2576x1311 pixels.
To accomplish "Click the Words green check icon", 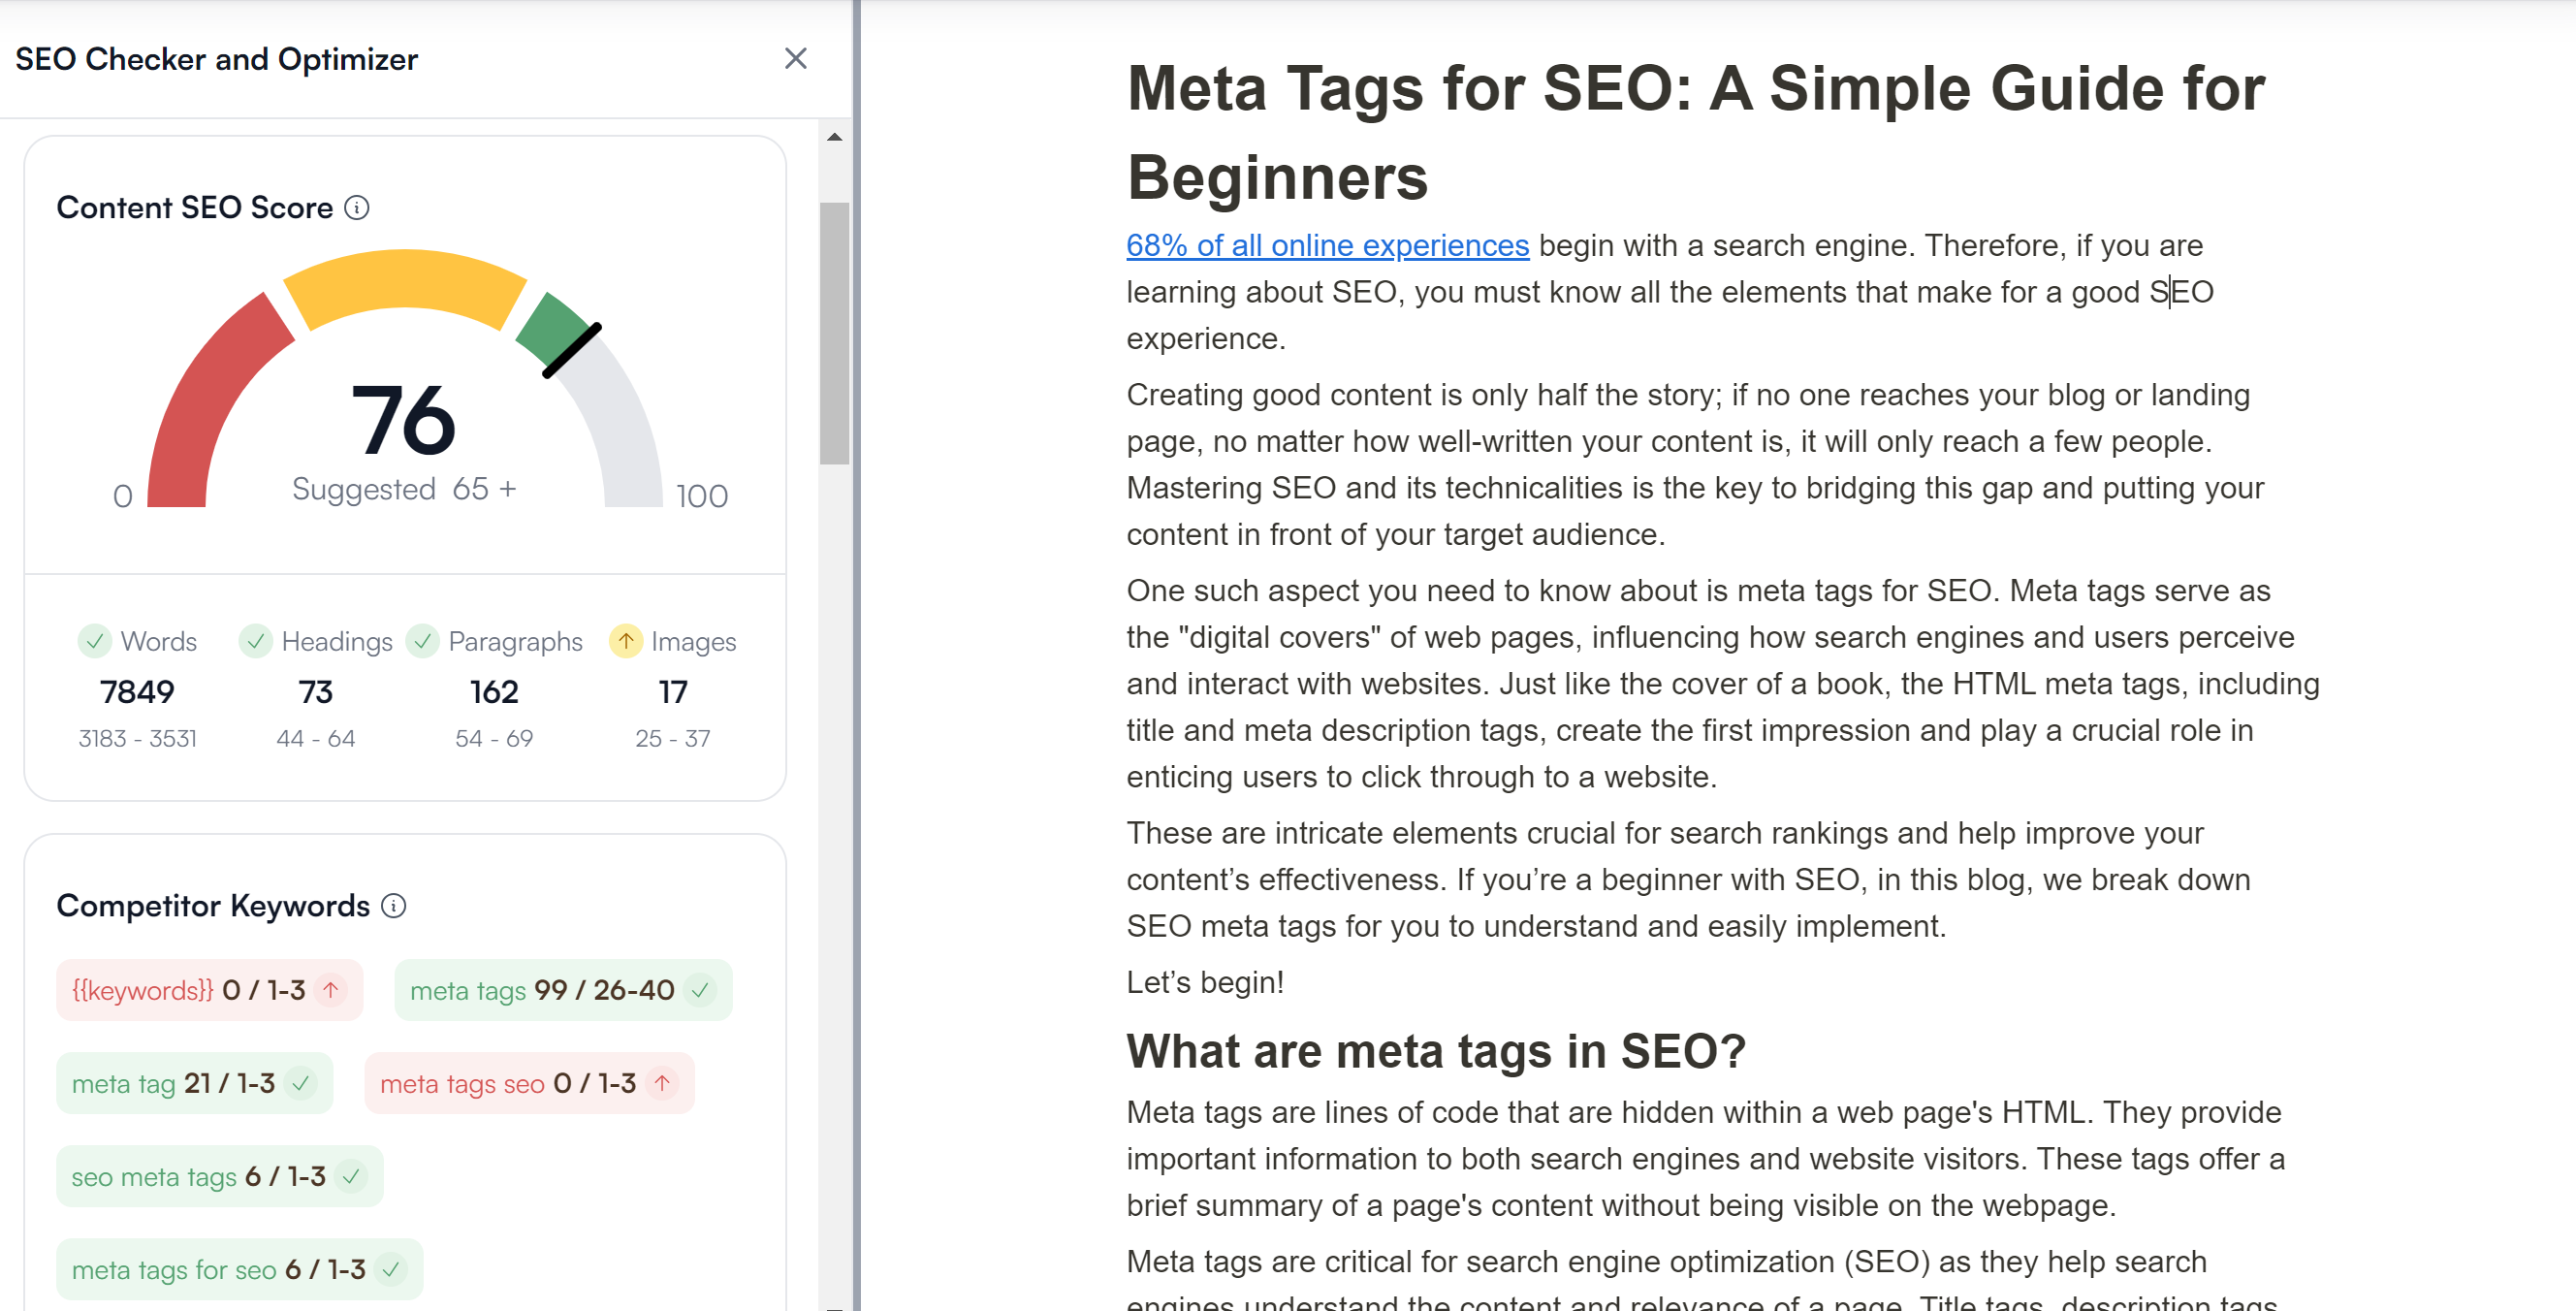I will pyautogui.click(x=94, y=641).
